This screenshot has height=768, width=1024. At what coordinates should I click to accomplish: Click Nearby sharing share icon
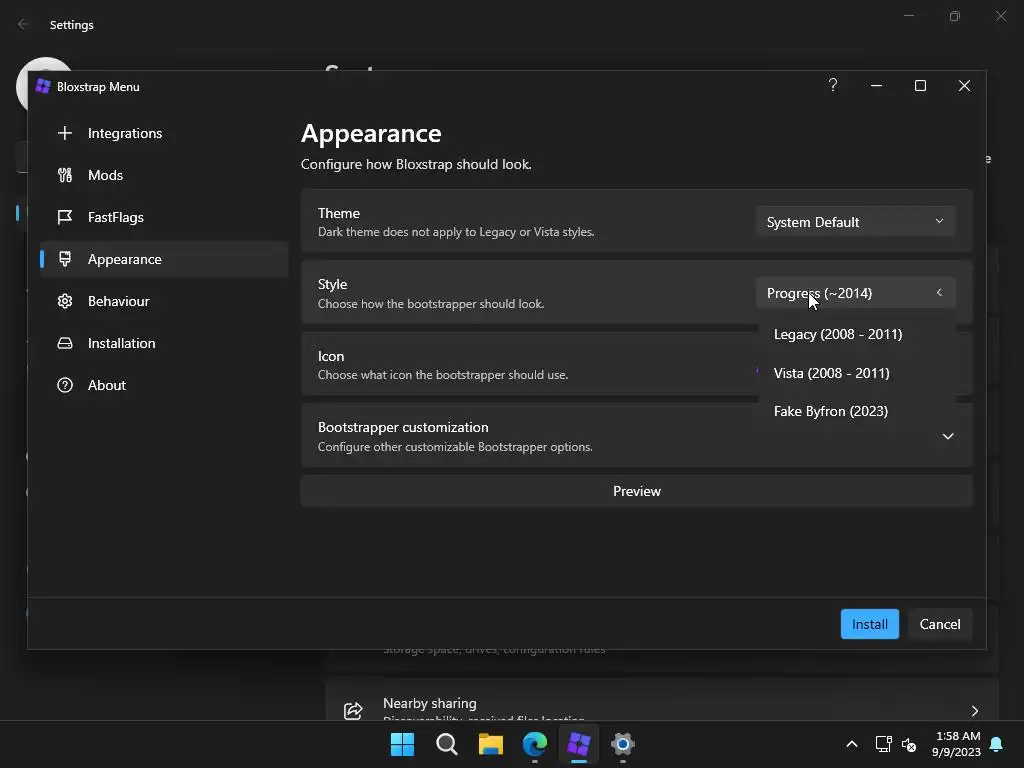[x=353, y=711]
